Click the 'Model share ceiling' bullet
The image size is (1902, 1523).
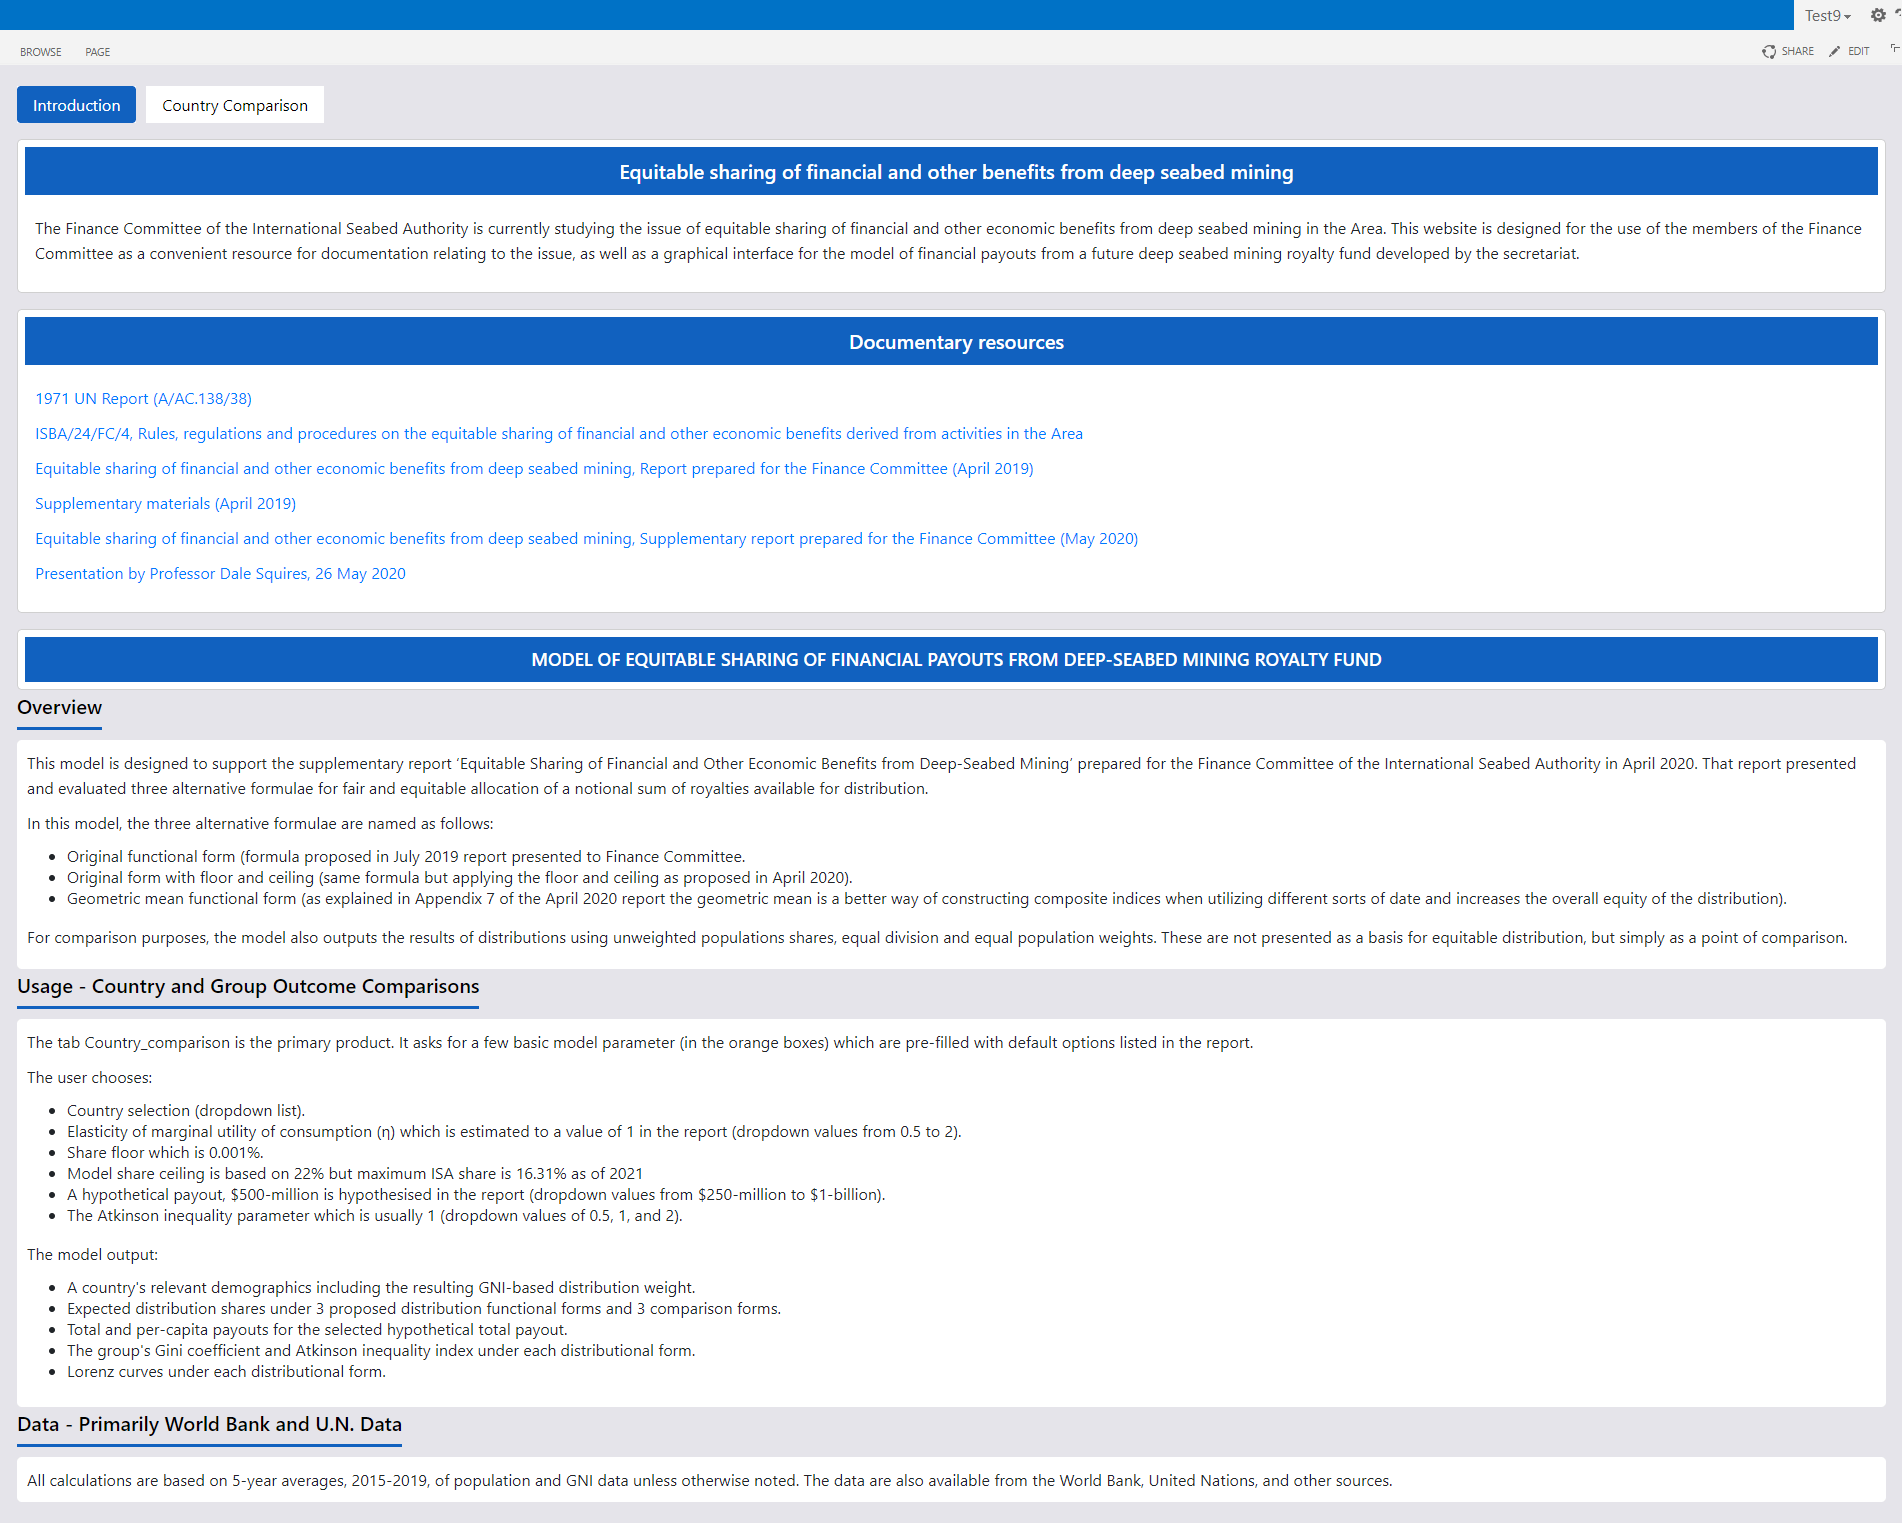point(355,1173)
